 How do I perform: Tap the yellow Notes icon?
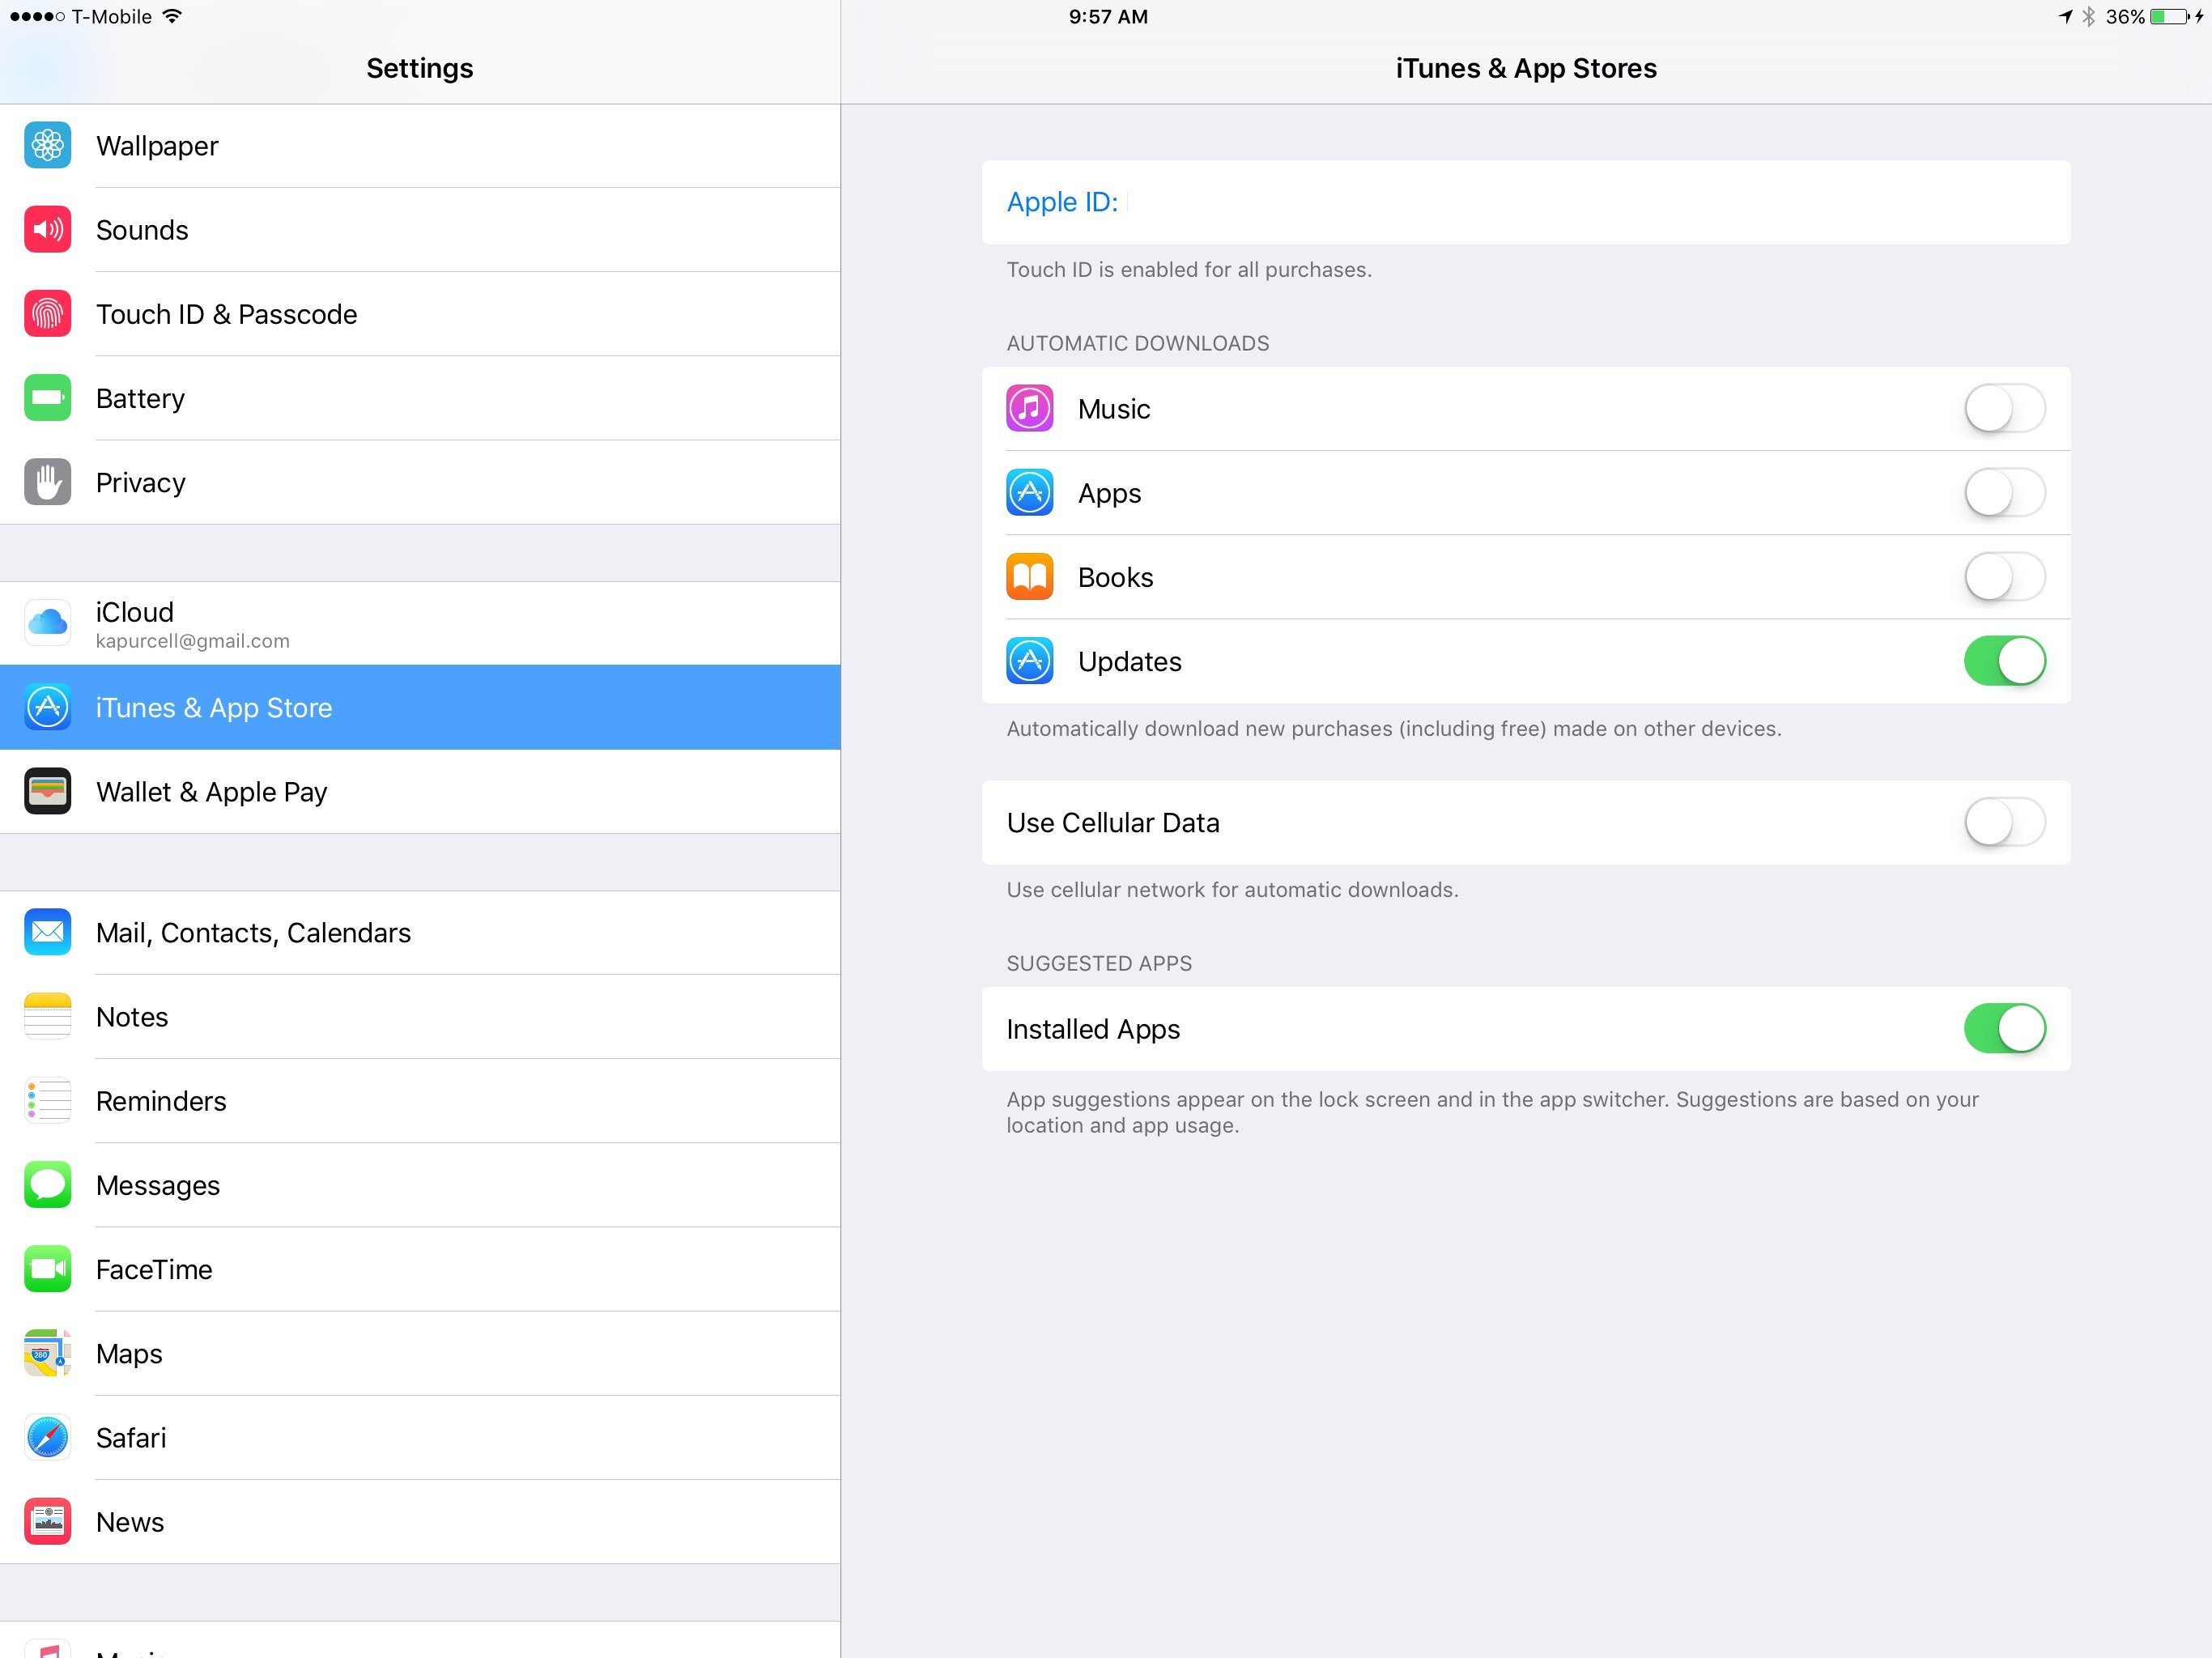point(47,1016)
